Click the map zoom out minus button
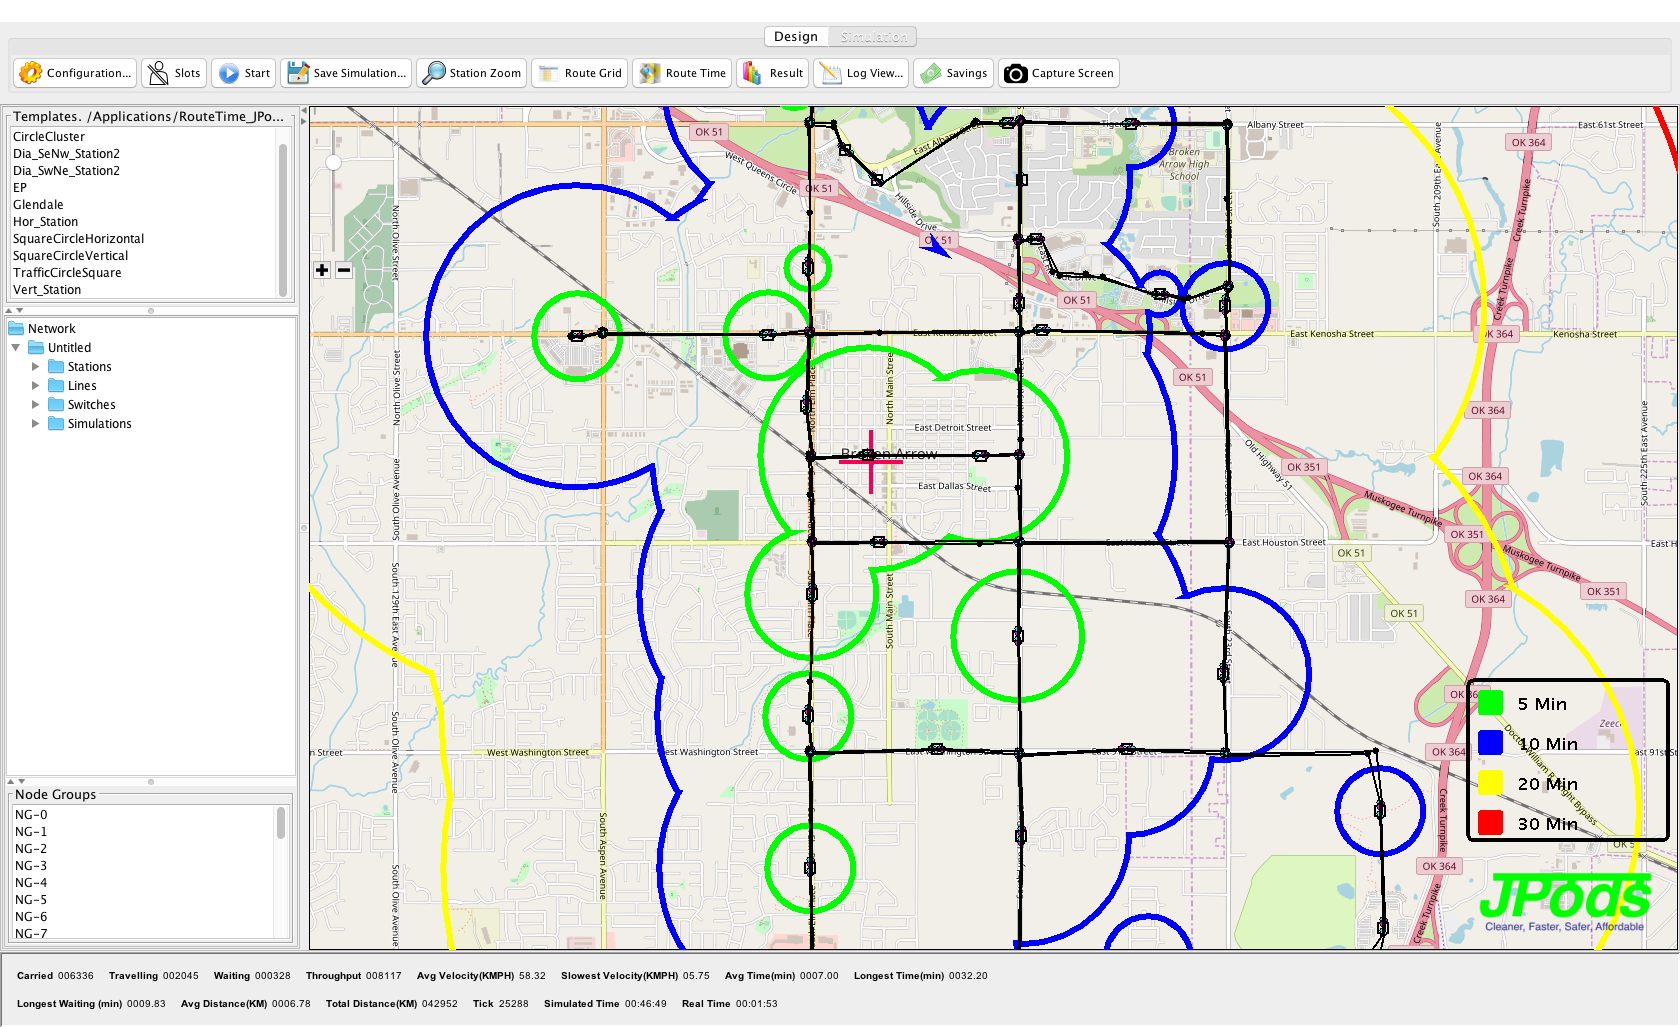 (x=344, y=270)
